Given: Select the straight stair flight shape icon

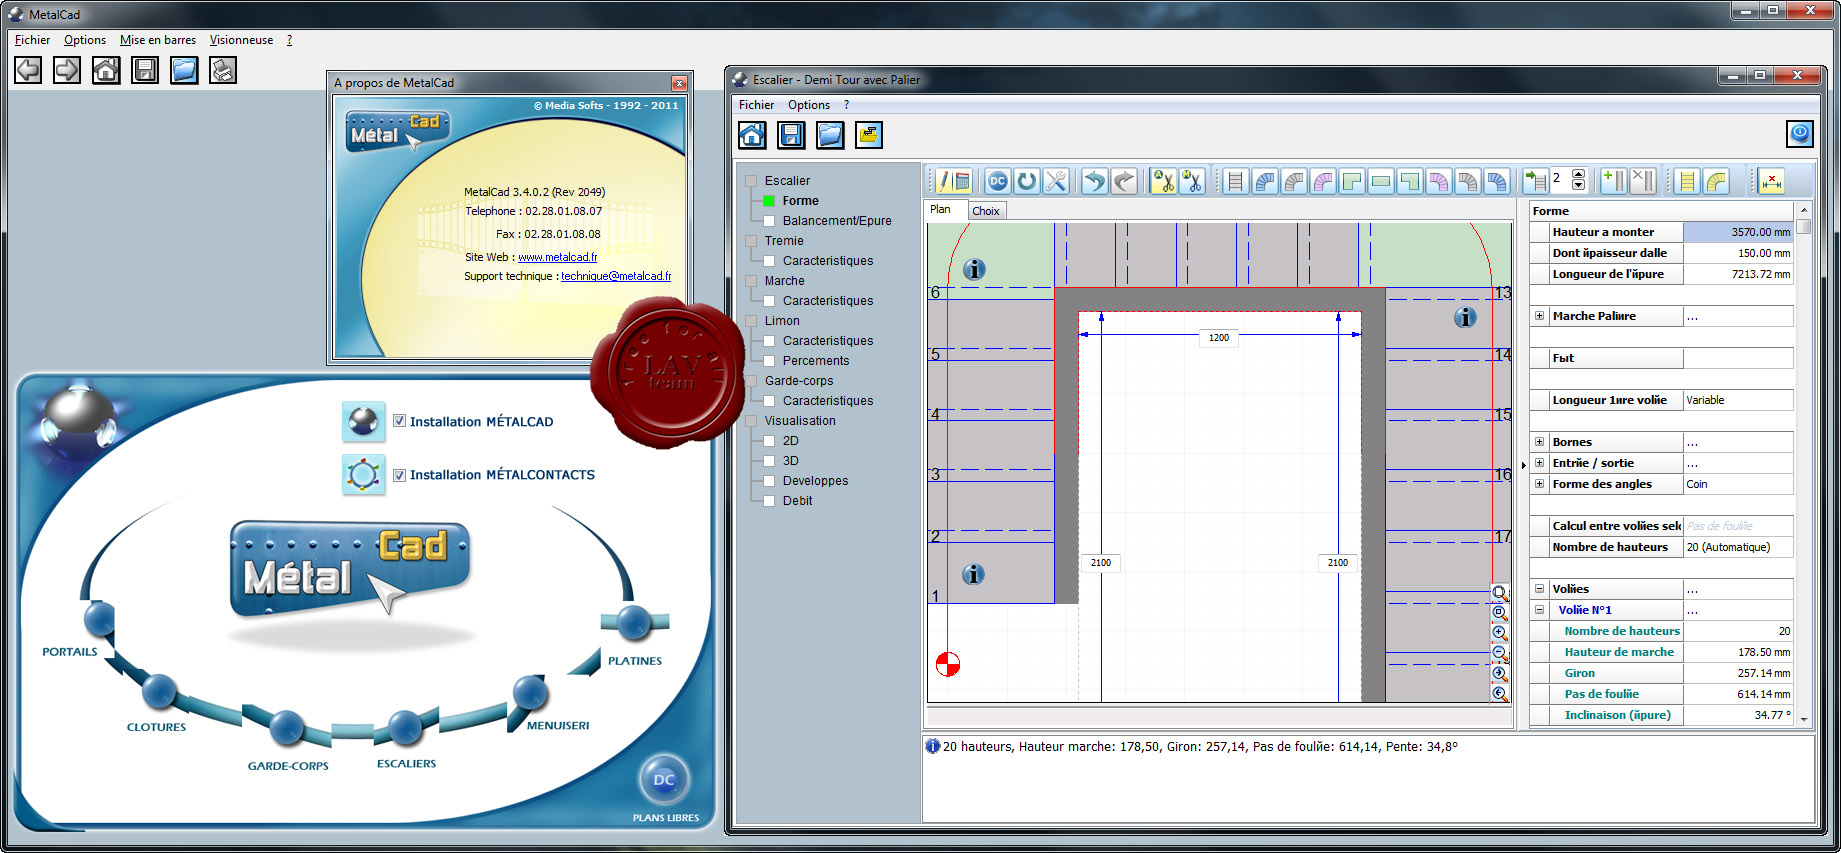Looking at the screenshot, I should 1236,181.
